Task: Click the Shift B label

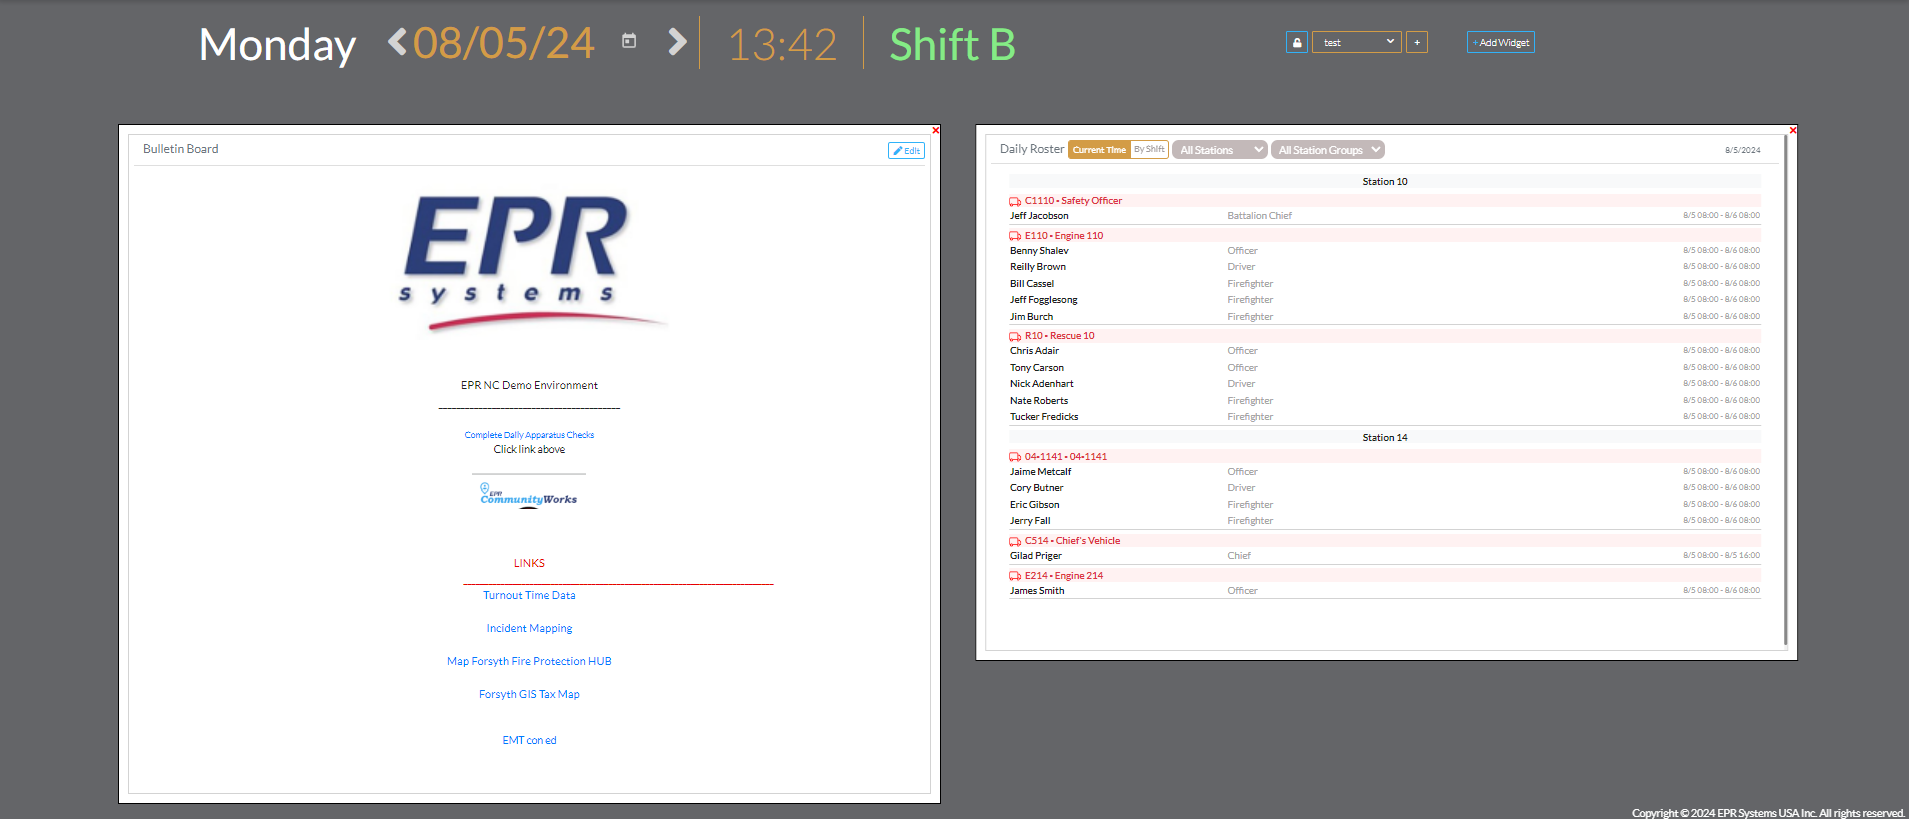Action: tap(952, 44)
